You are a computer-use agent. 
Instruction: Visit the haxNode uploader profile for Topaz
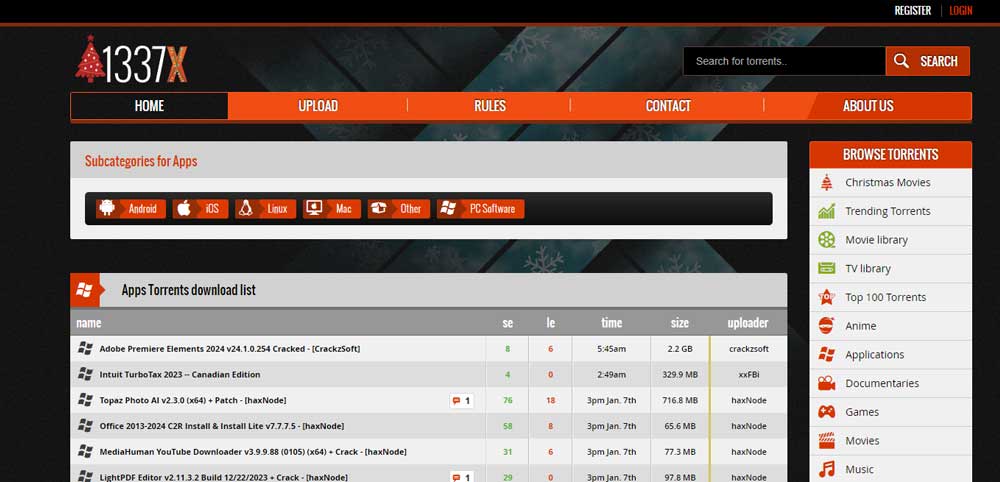748,400
